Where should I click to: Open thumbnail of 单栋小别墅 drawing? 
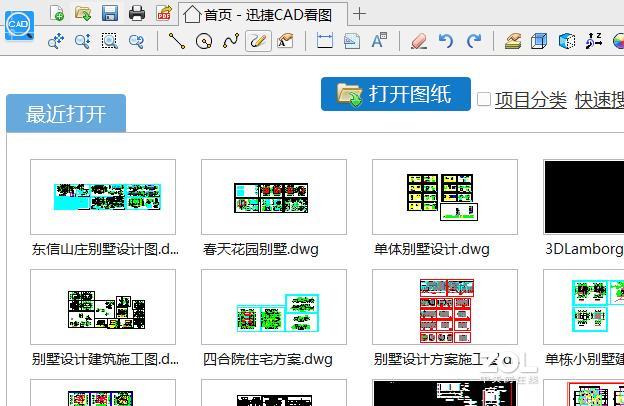tap(584, 307)
